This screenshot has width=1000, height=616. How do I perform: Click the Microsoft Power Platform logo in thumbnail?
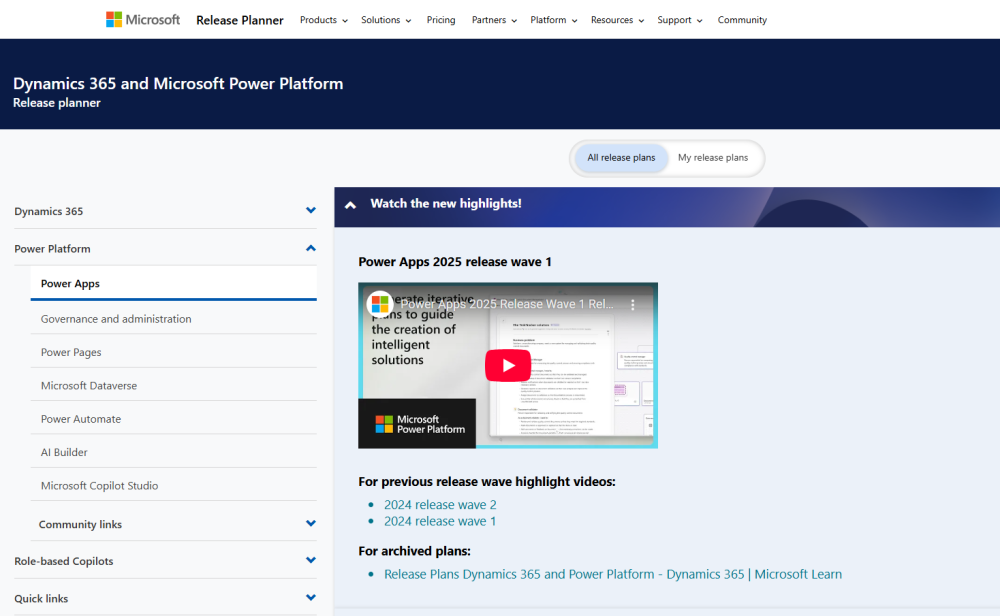(416, 423)
